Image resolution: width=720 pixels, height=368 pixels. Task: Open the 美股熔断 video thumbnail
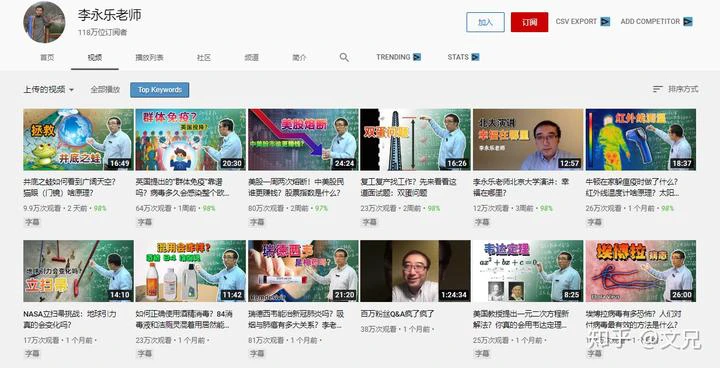tap(303, 140)
